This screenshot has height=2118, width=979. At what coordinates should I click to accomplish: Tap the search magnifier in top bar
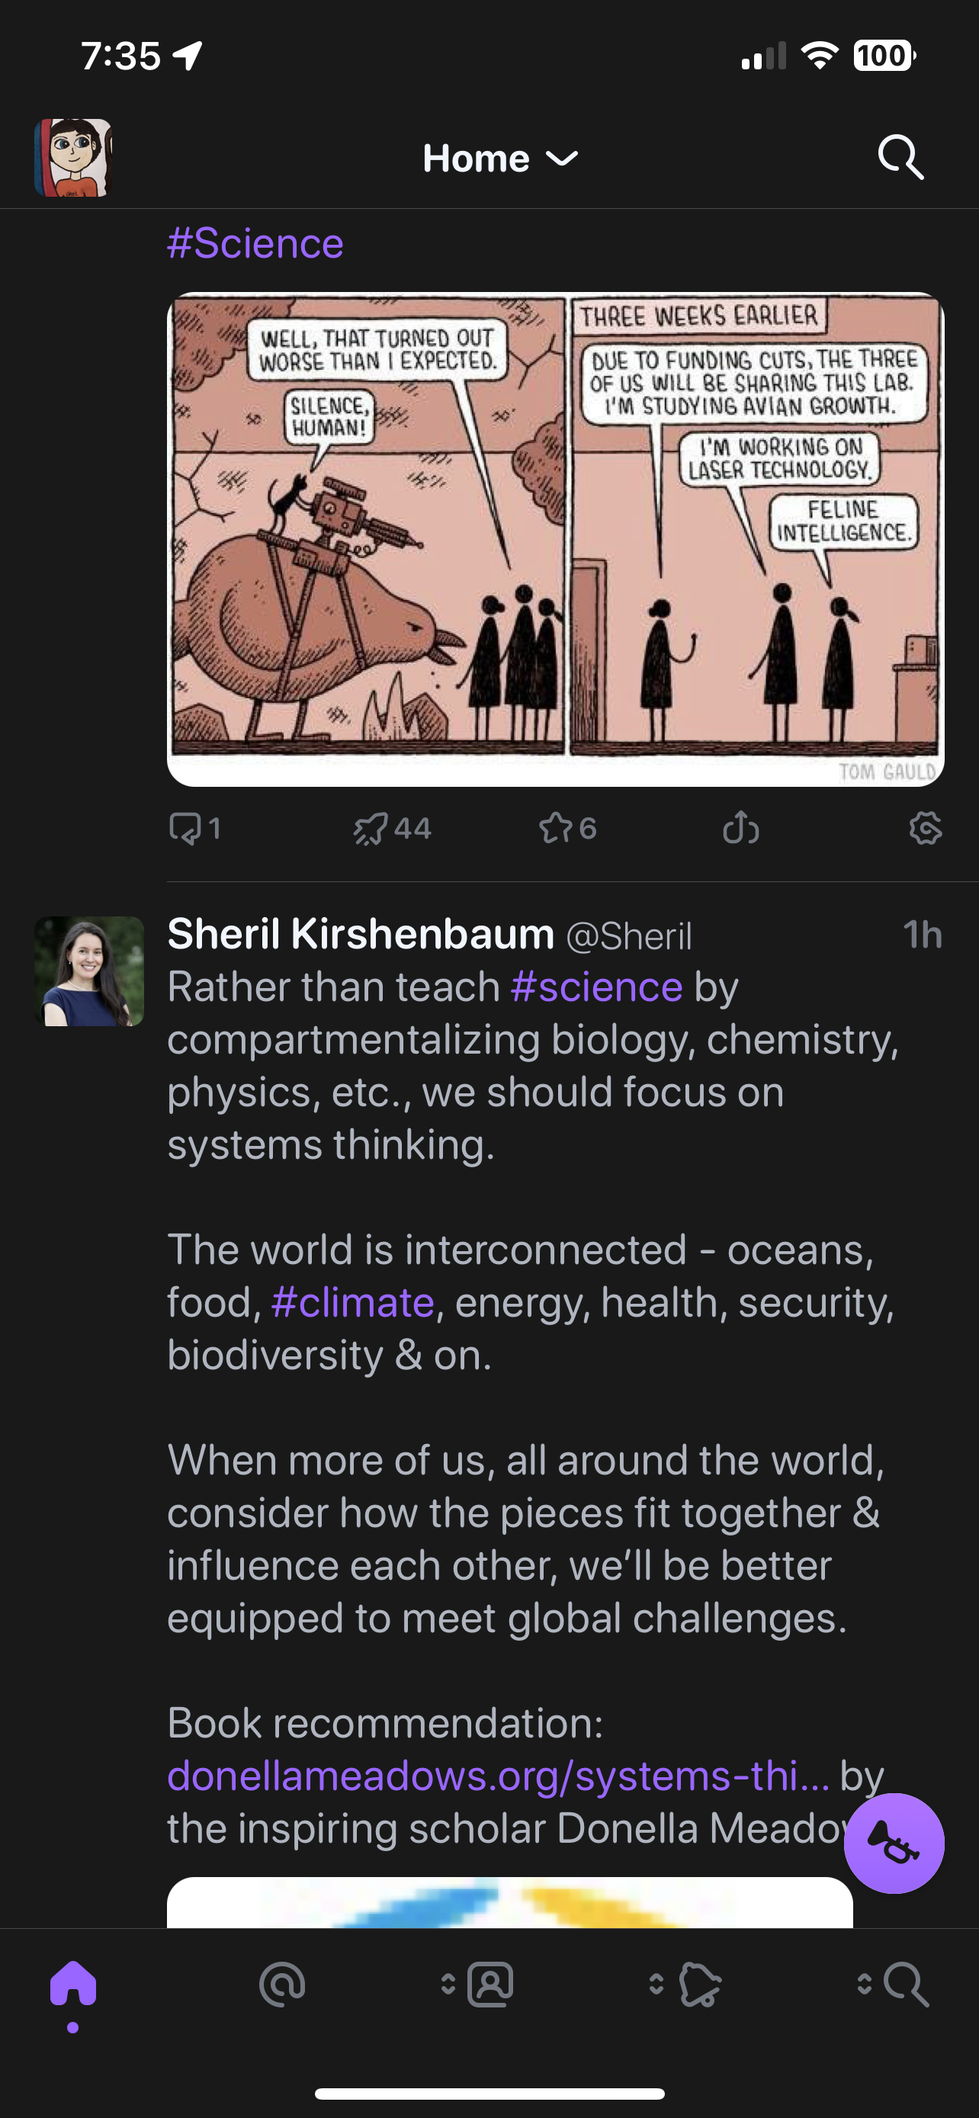[x=900, y=158]
